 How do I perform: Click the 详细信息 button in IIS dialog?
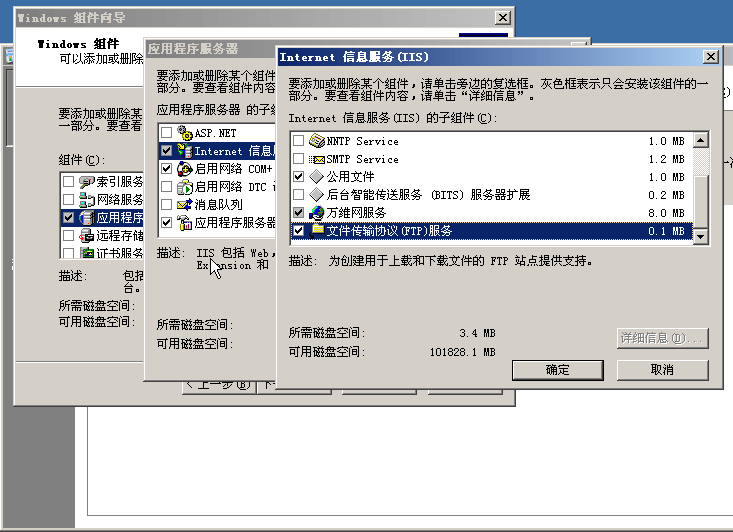coord(662,338)
